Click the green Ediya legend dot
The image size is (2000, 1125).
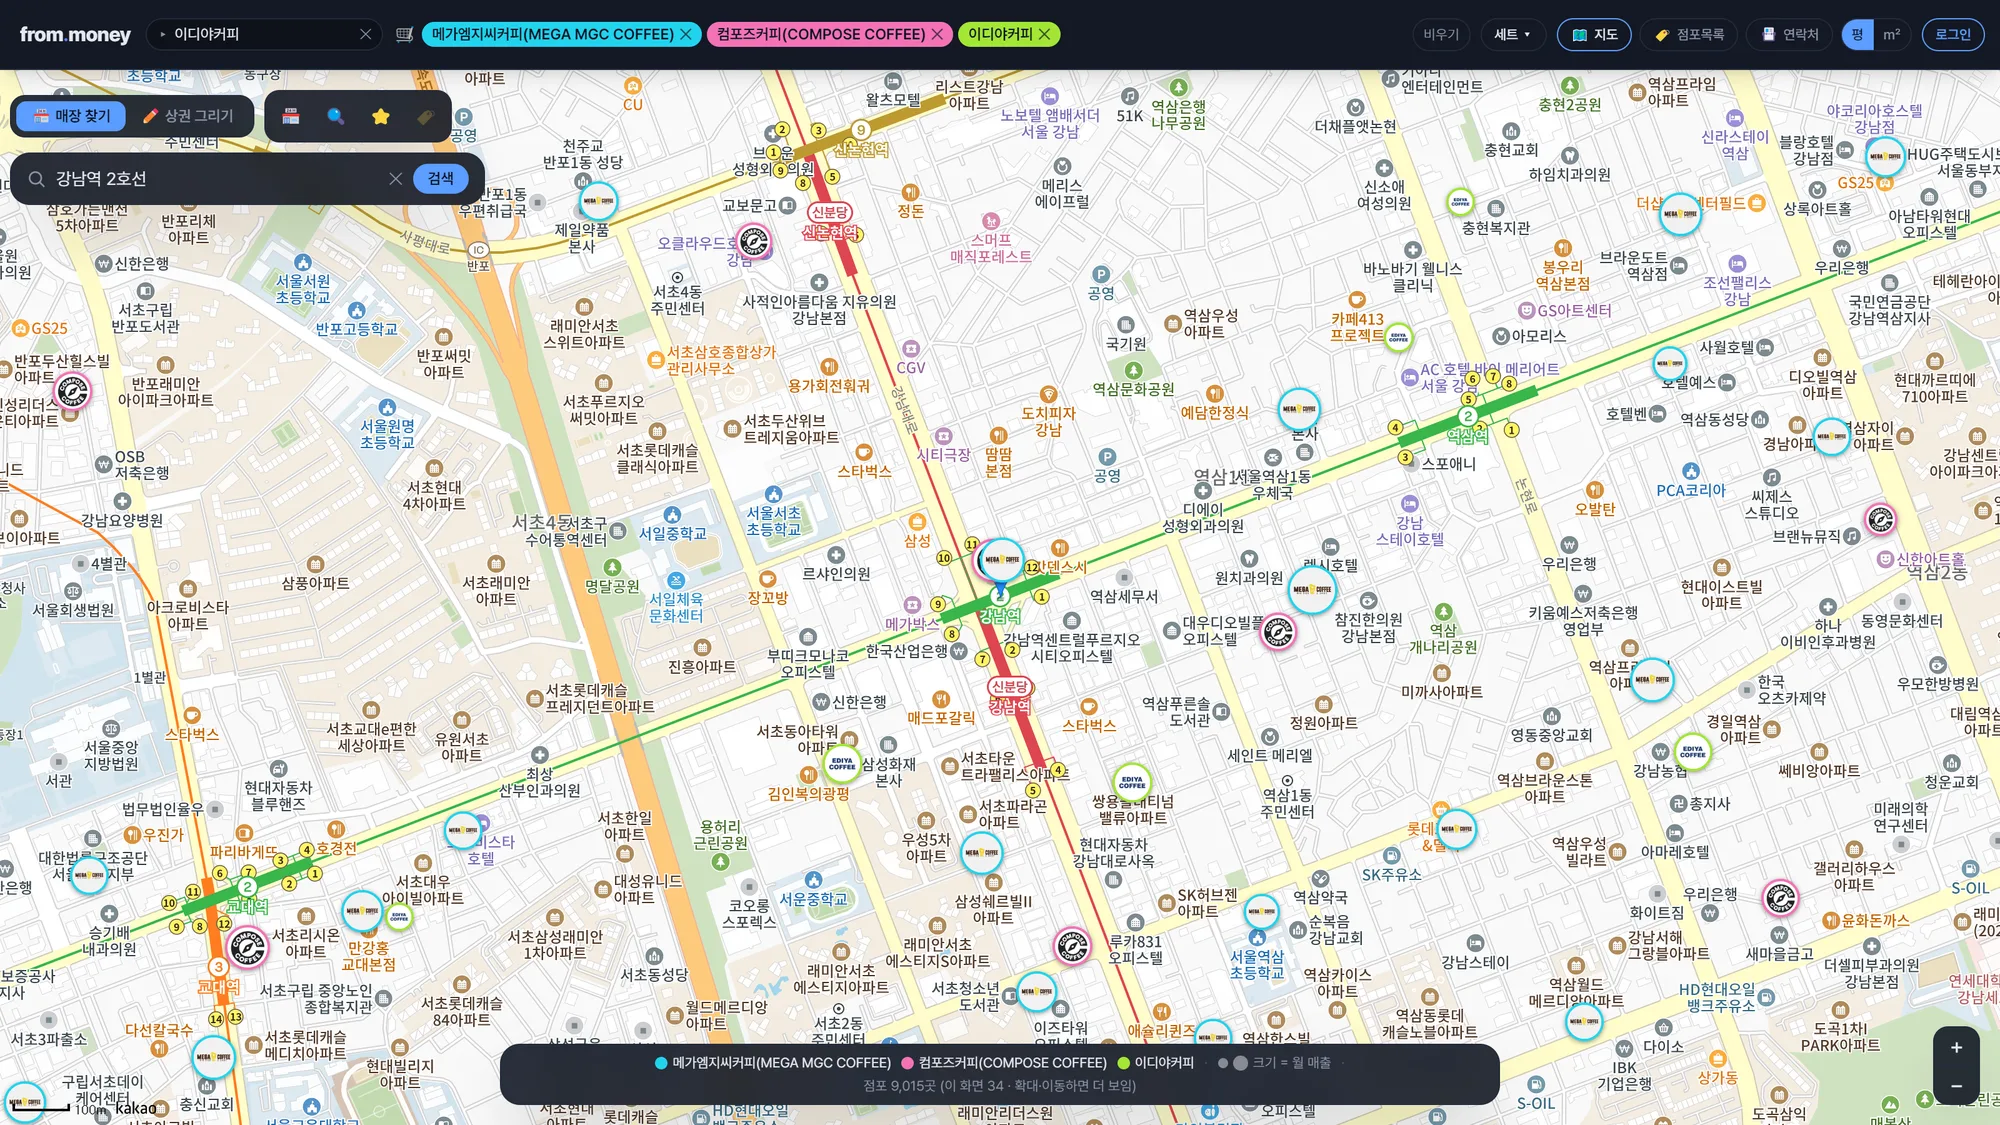click(x=1123, y=1063)
